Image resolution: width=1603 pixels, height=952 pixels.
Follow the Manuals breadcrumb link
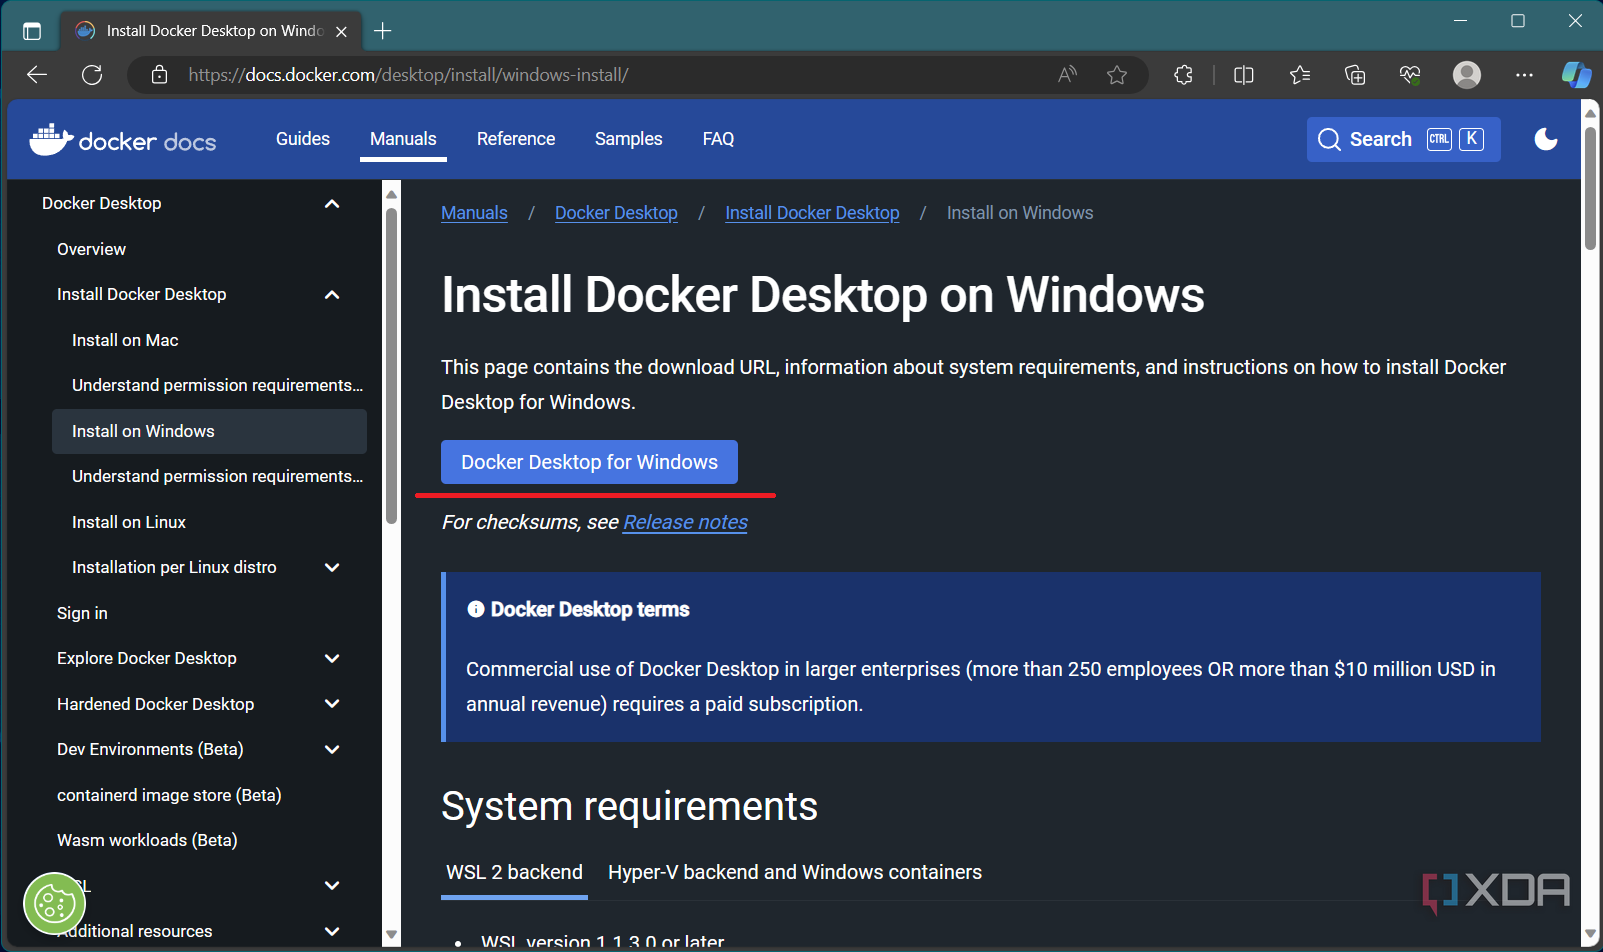pos(474,213)
